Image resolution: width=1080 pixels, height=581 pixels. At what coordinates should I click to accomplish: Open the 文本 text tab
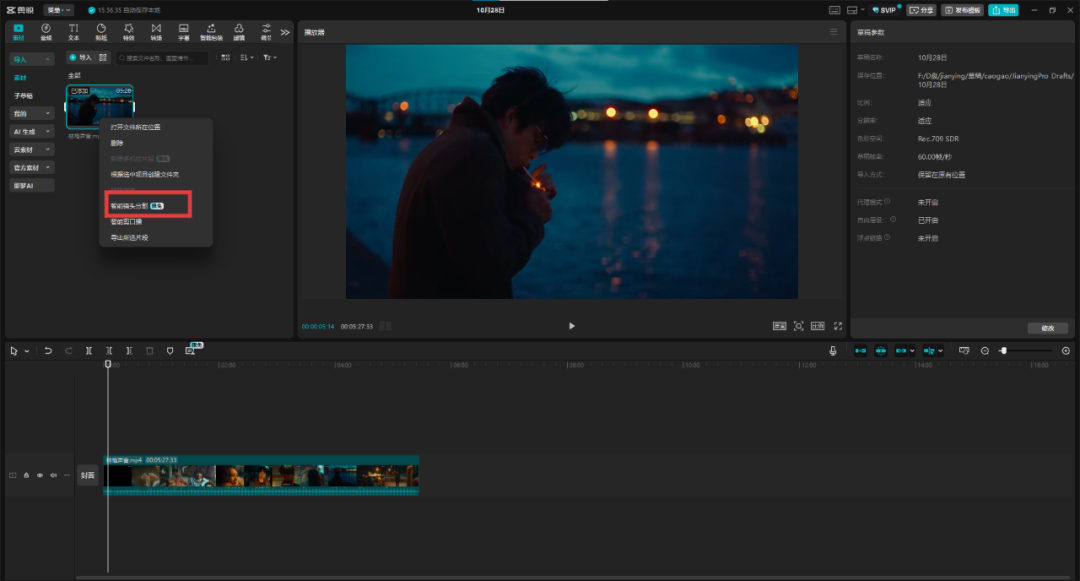[x=73, y=31]
